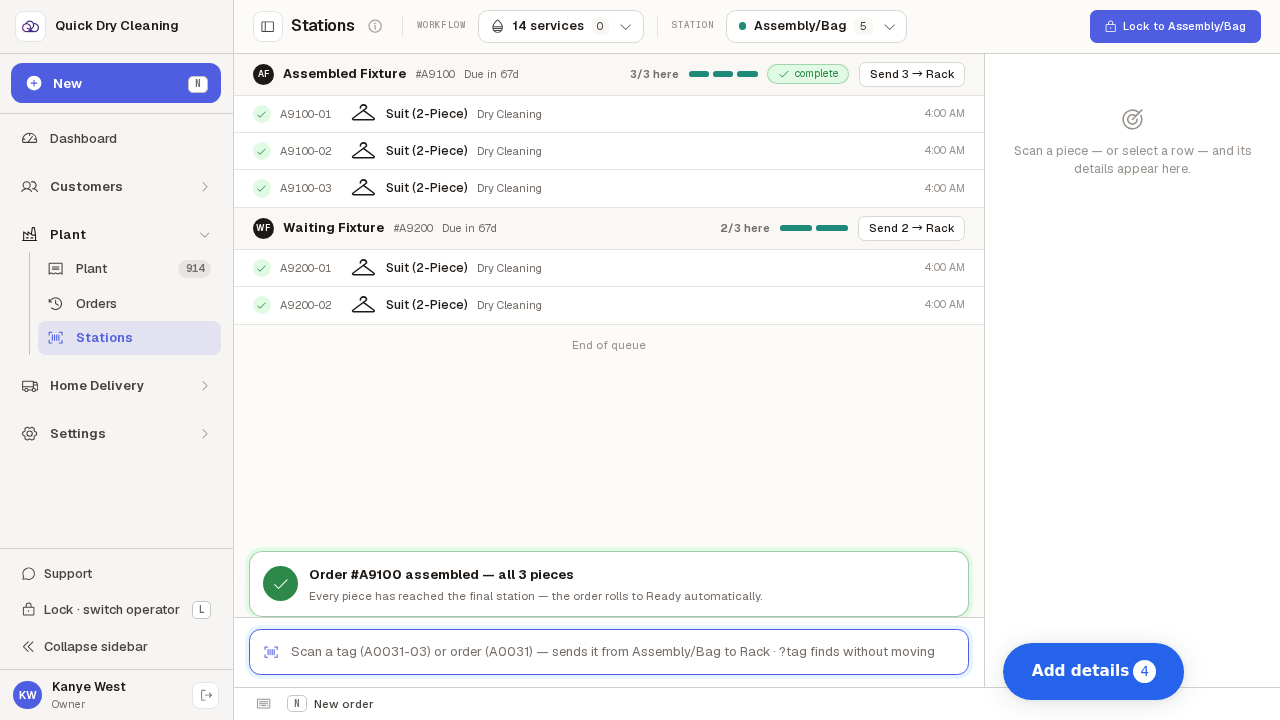Click the KW user avatar
Viewport: 1280px width, 720px height.
pyautogui.click(x=27, y=695)
